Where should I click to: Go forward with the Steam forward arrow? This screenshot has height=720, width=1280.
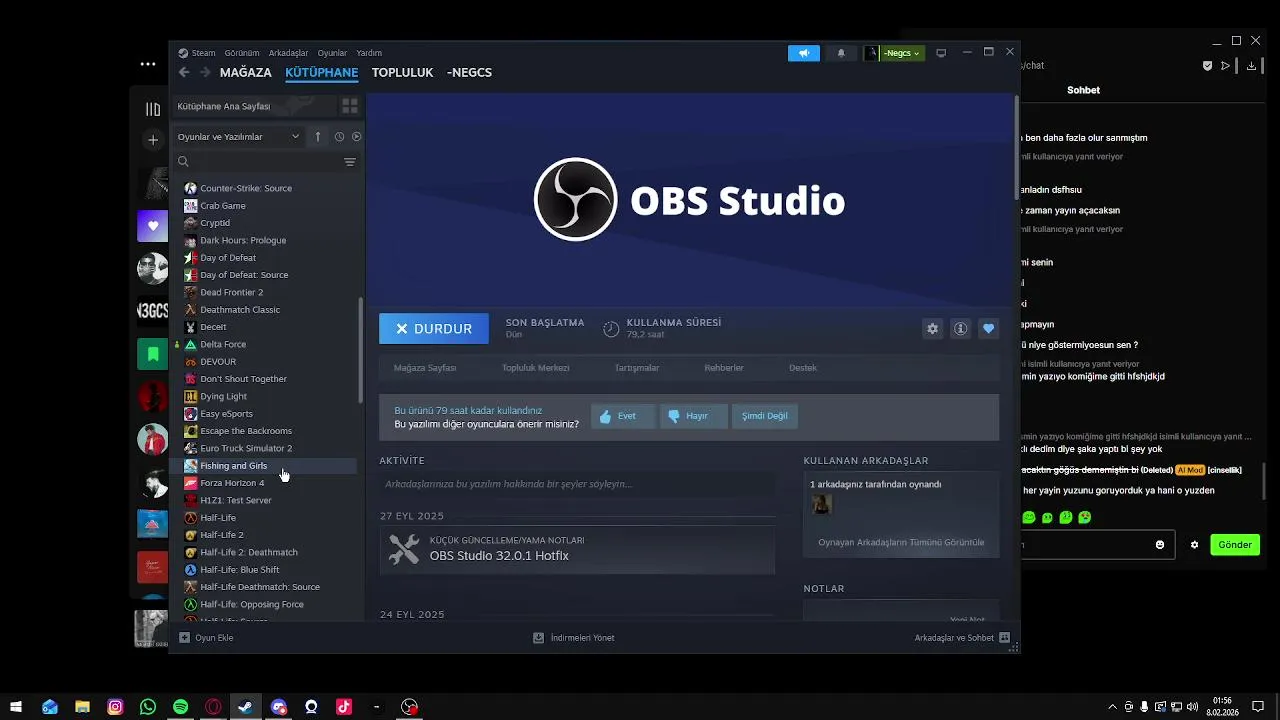tap(205, 72)
